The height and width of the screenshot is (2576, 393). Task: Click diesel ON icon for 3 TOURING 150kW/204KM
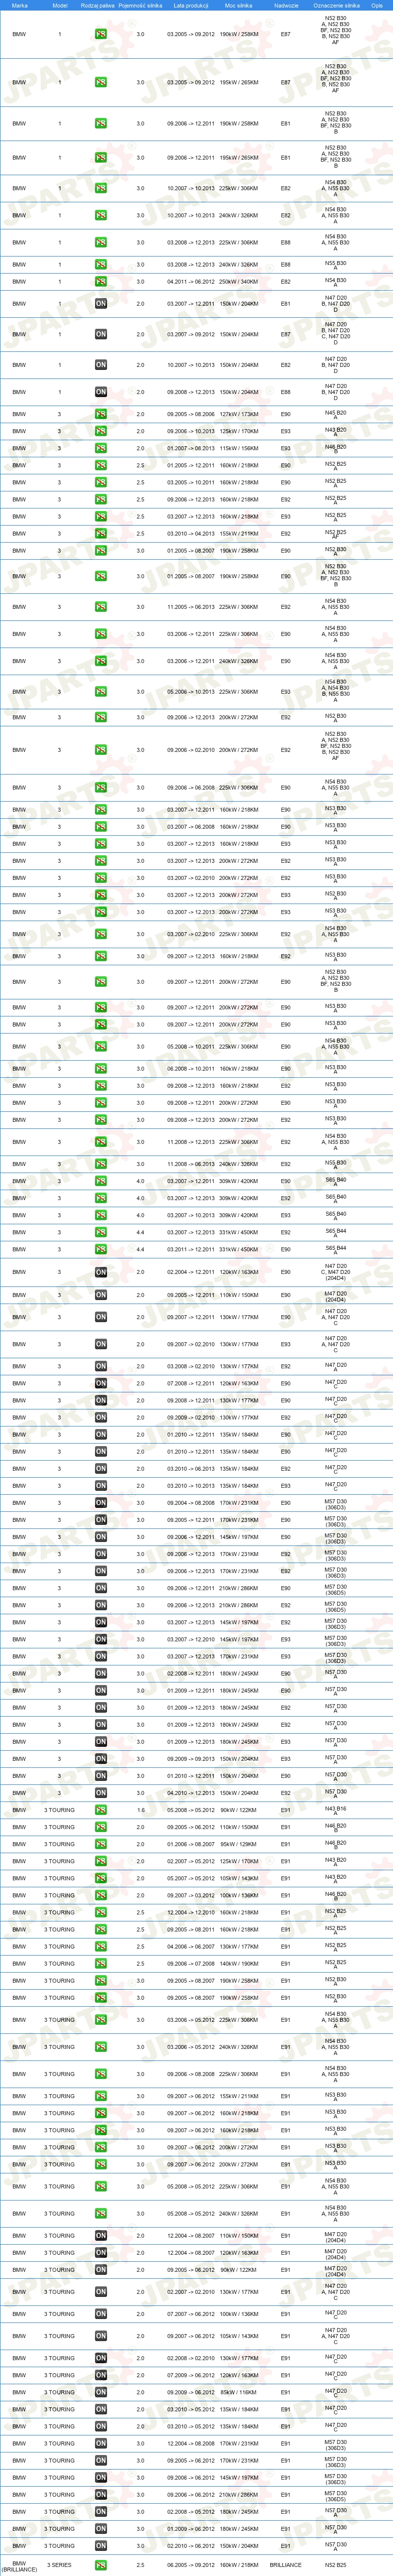point(101,2546)
